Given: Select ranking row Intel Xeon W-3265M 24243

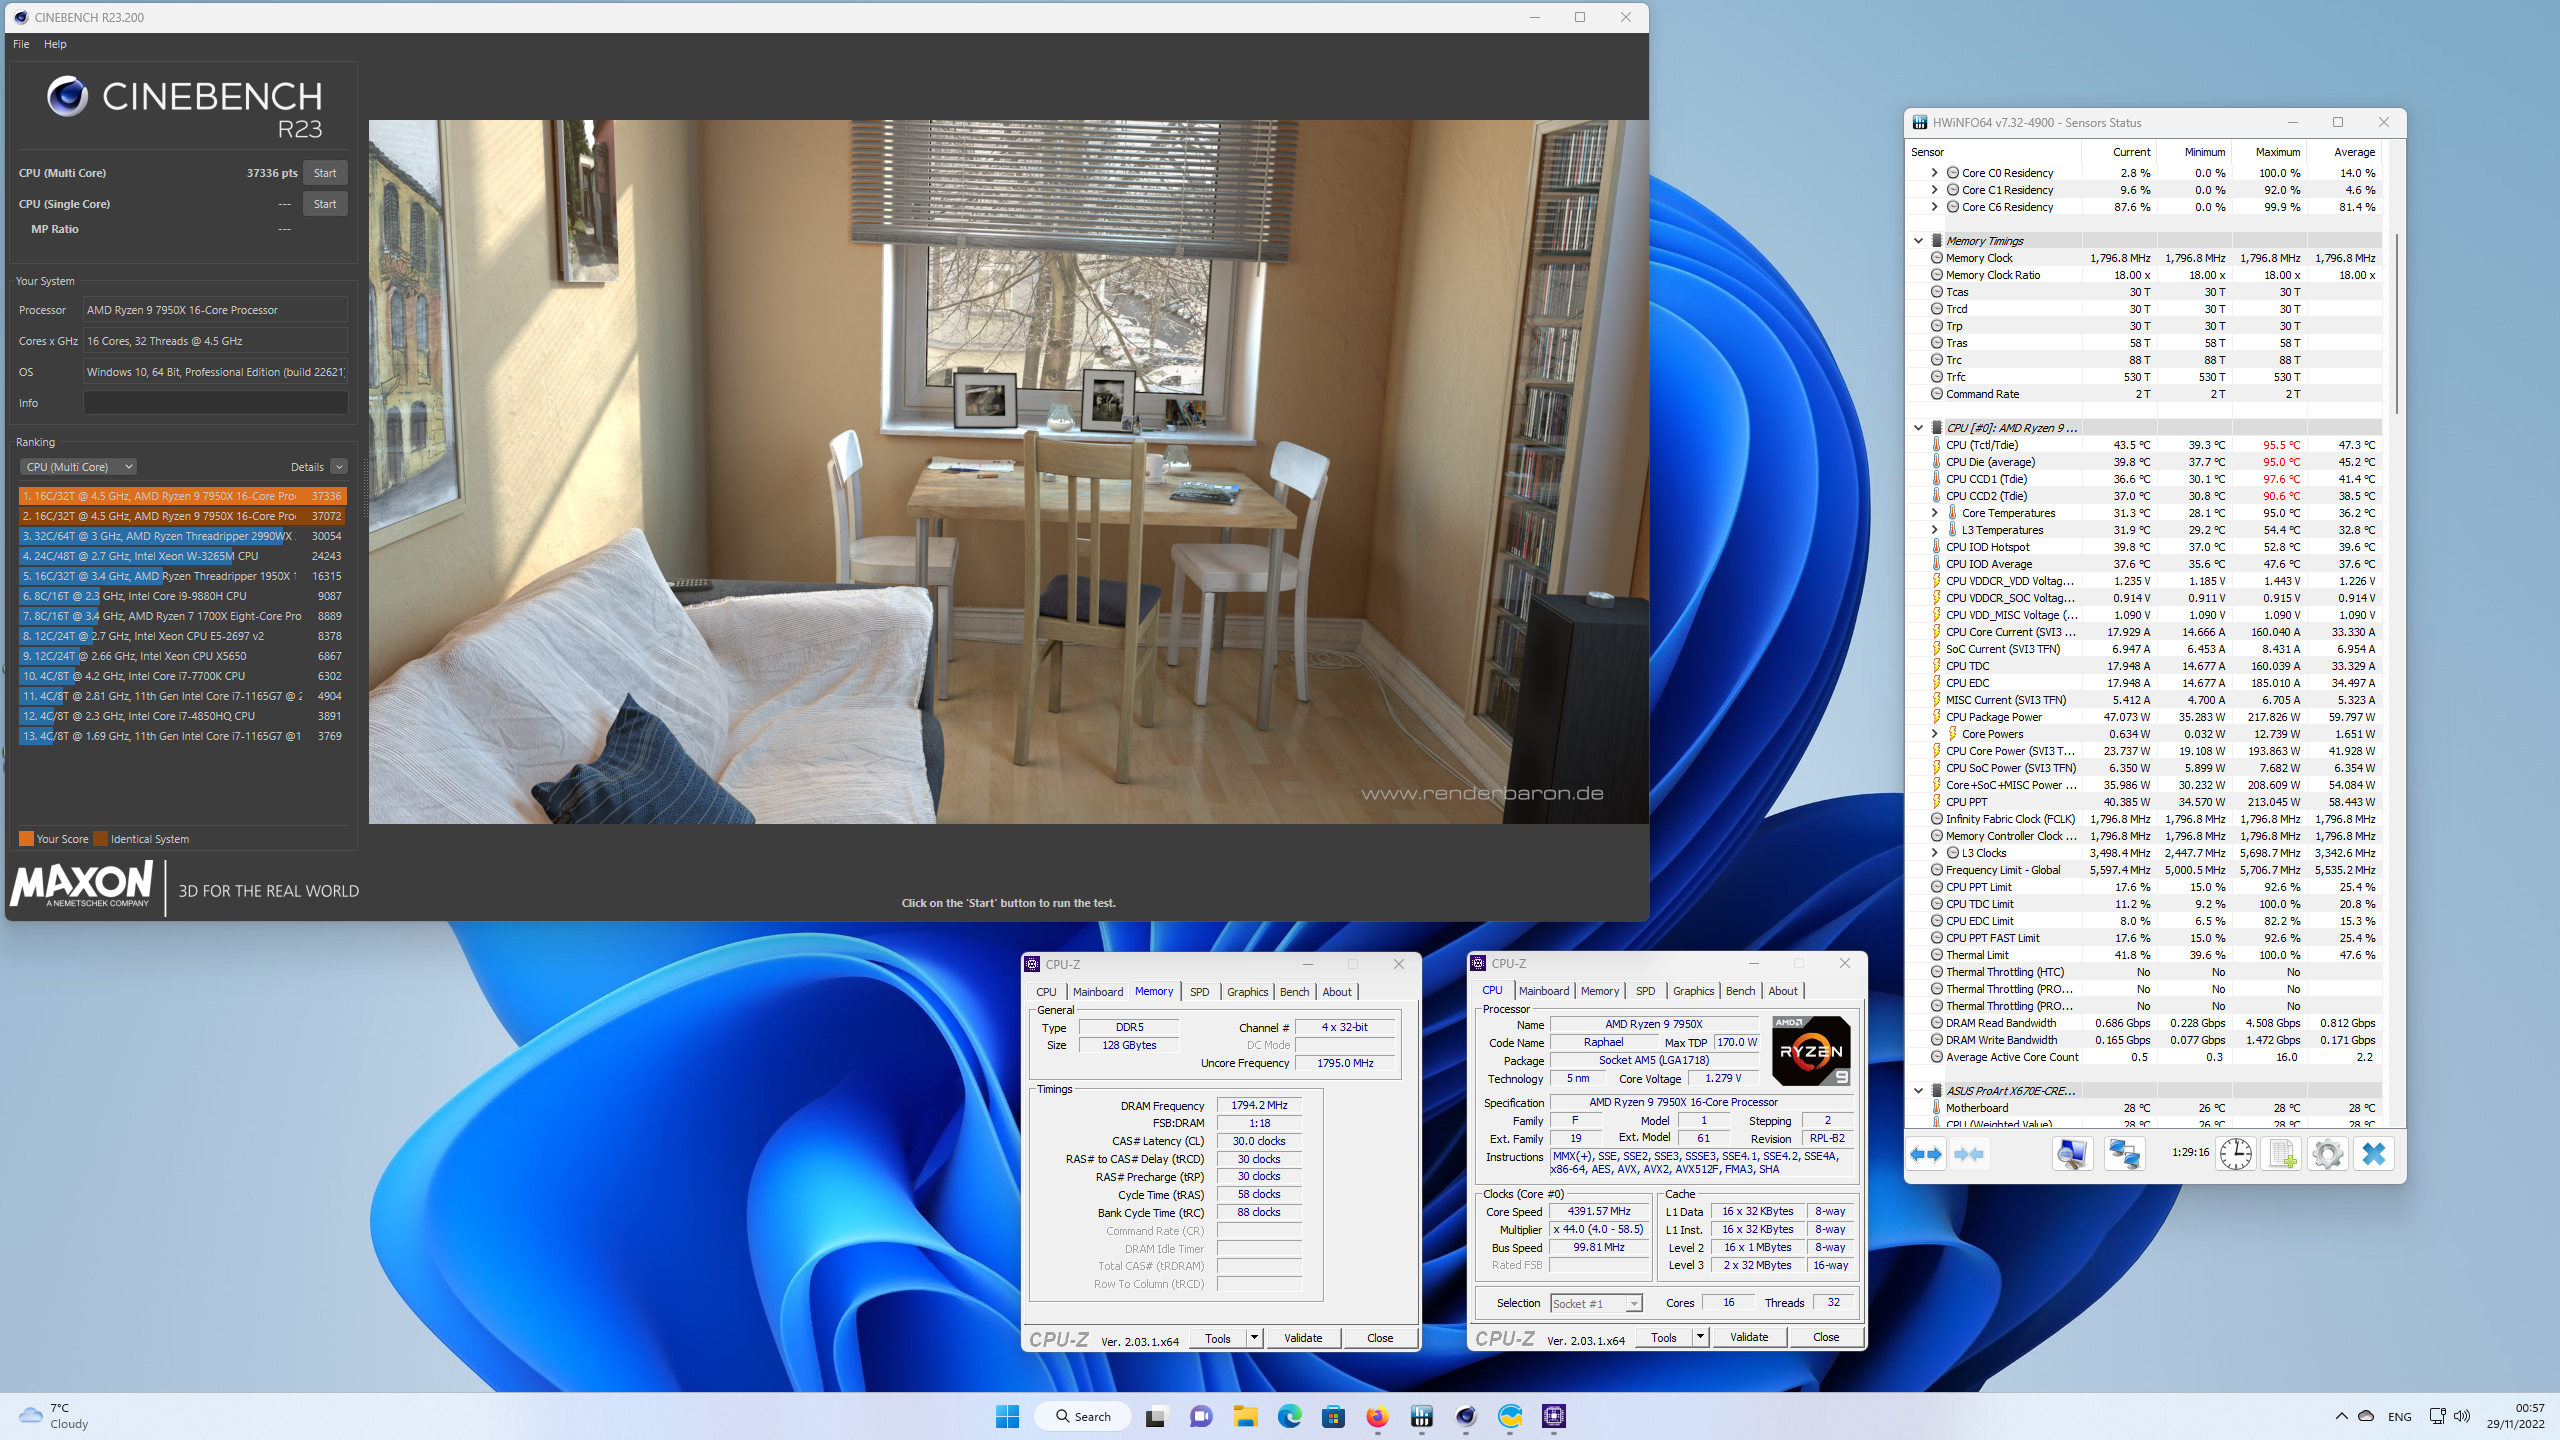Looking at the screenshot, I should click(x=182, y=556).
